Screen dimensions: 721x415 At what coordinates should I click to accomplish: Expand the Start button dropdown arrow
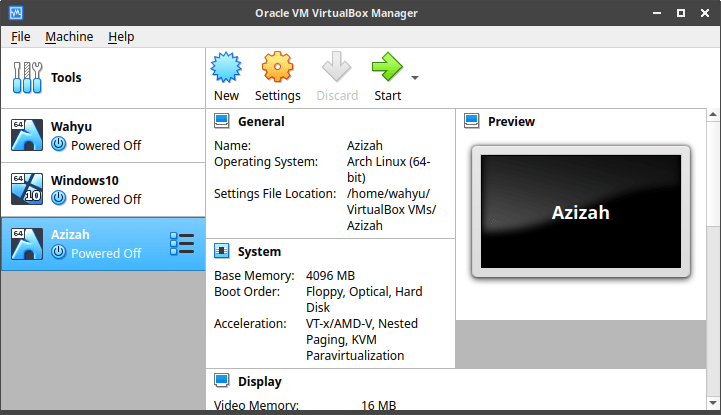click(414, 78)
